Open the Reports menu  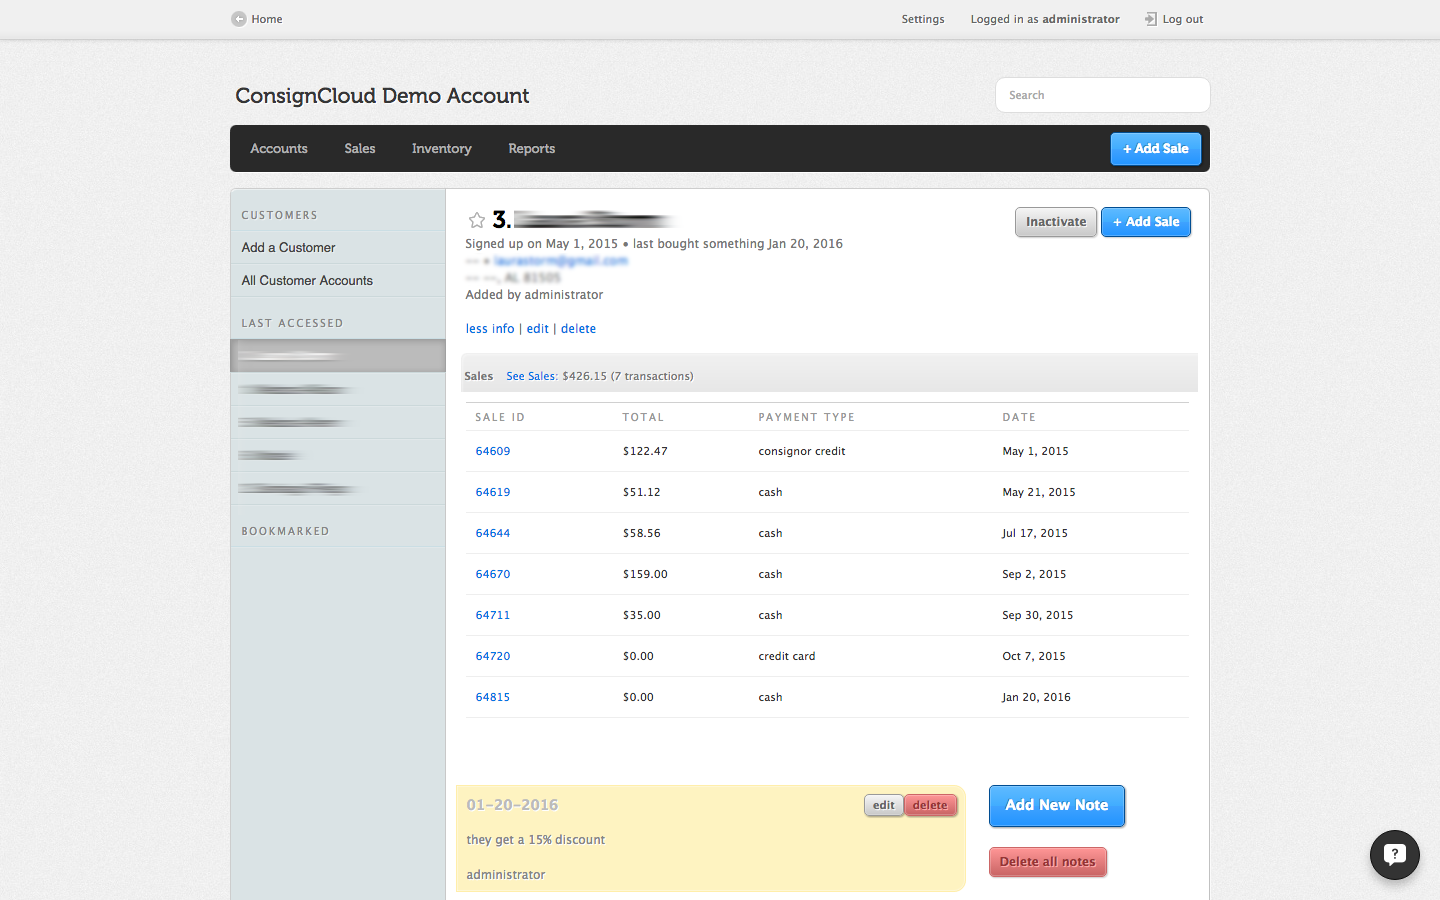(531, 149)
